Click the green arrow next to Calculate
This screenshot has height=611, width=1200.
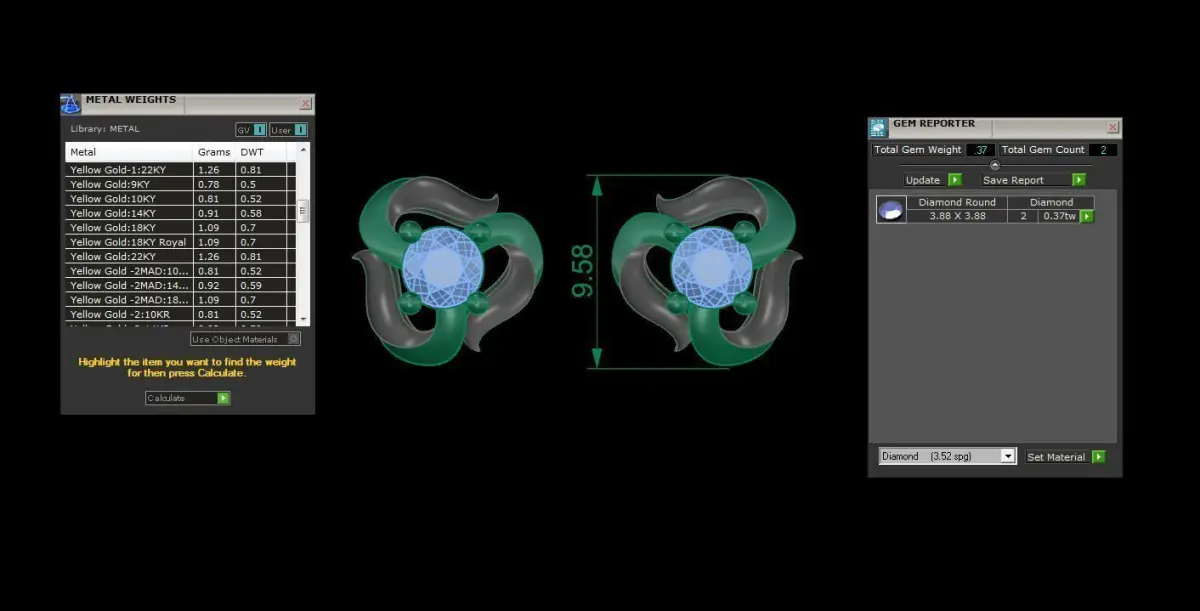pyautogui.click(x=224, y=398)
